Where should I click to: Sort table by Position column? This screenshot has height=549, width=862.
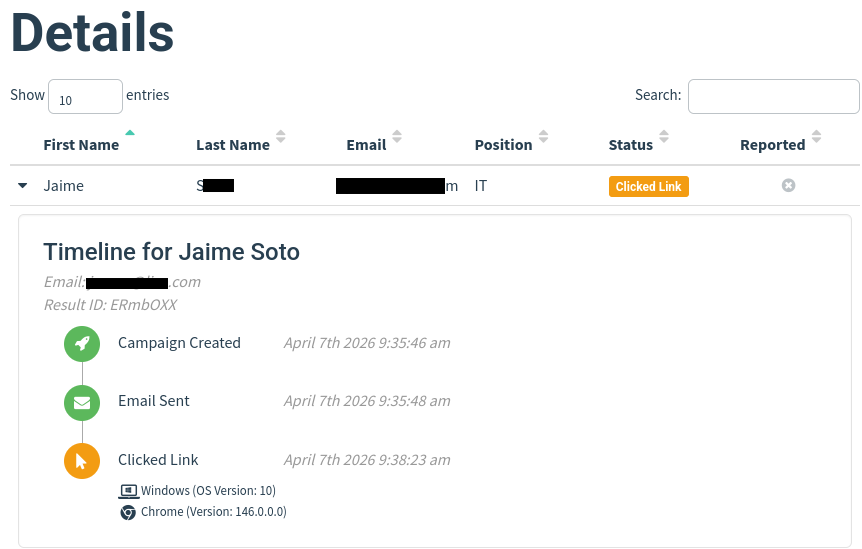503,144
